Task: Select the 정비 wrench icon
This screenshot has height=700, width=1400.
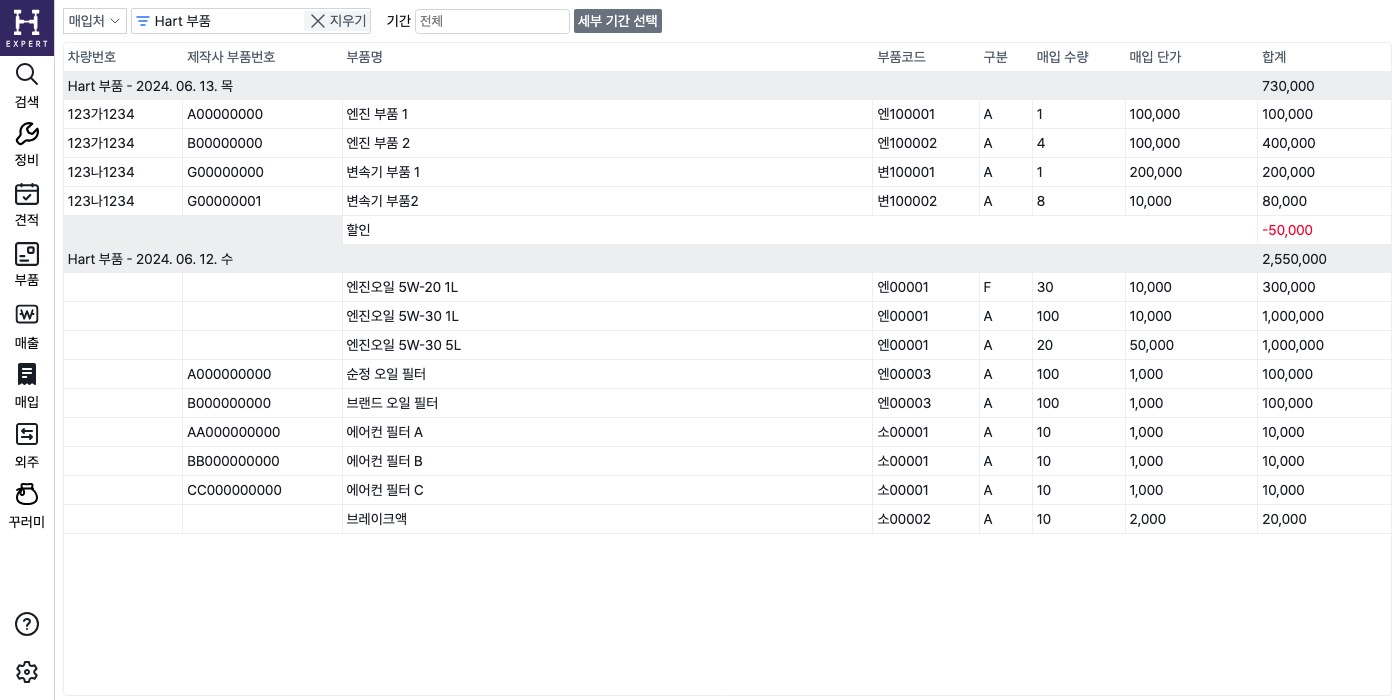Action: click(x=27, y=134)
